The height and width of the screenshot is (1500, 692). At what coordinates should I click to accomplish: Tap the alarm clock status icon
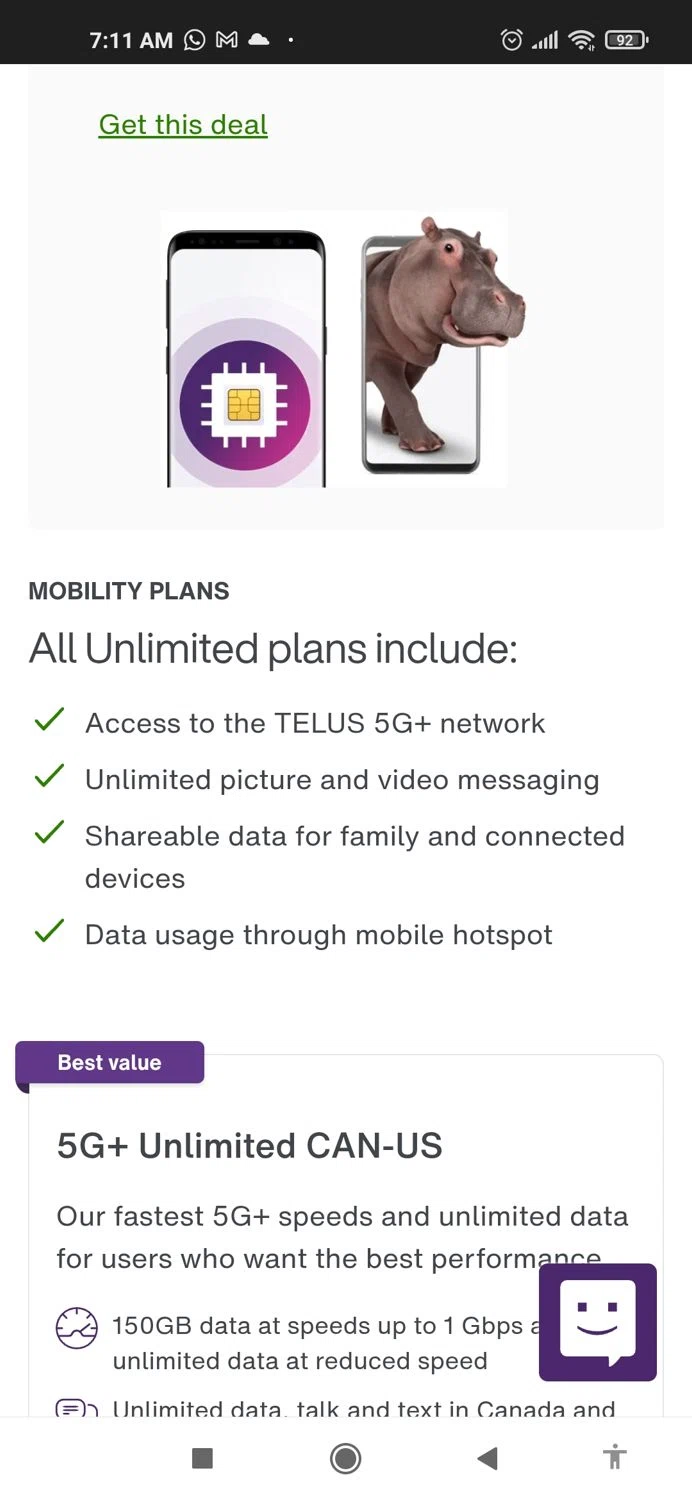tap(511, 40)
